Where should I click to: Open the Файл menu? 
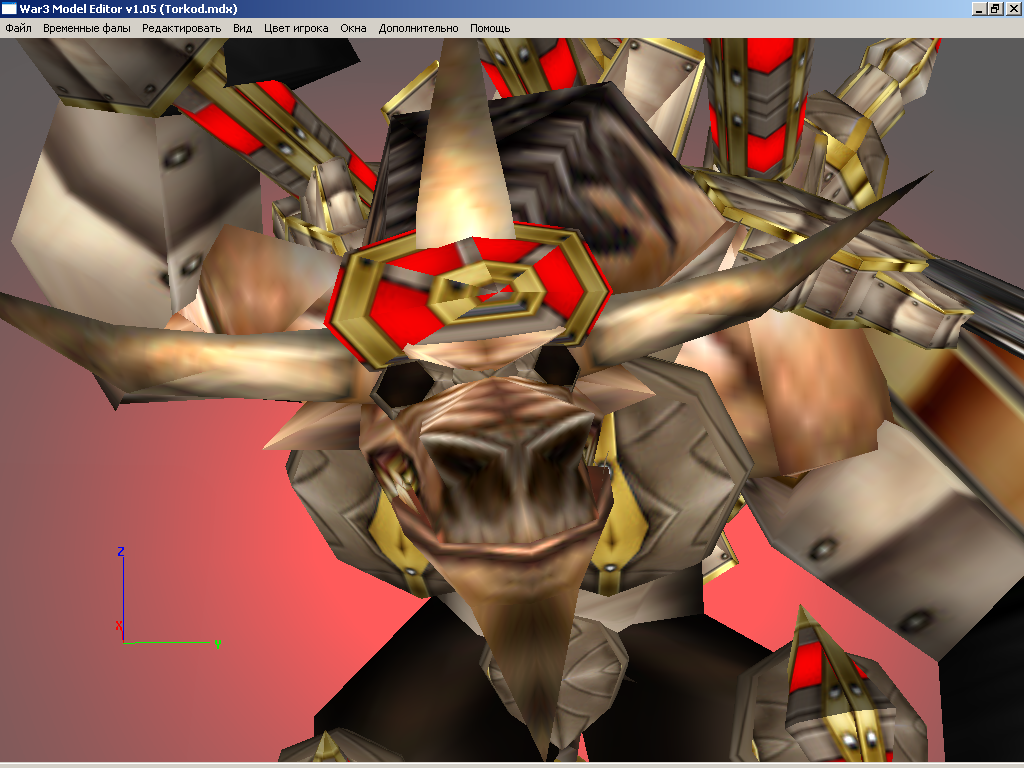[x=18, y=28]
